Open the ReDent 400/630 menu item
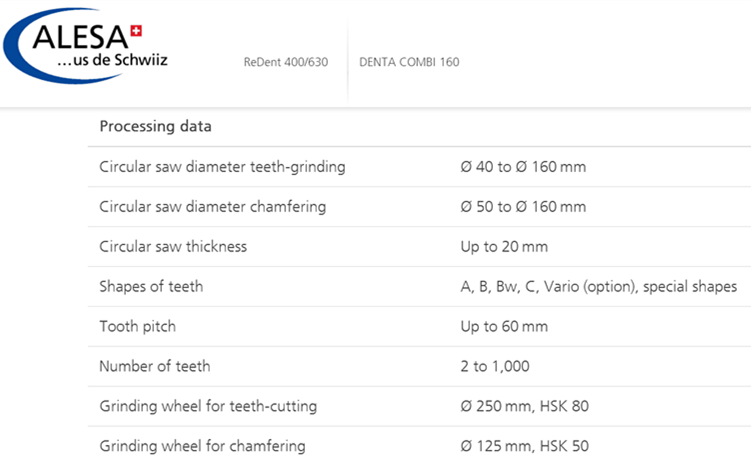Viewport: 751px width, 469px height. click(x=286, y=62)
